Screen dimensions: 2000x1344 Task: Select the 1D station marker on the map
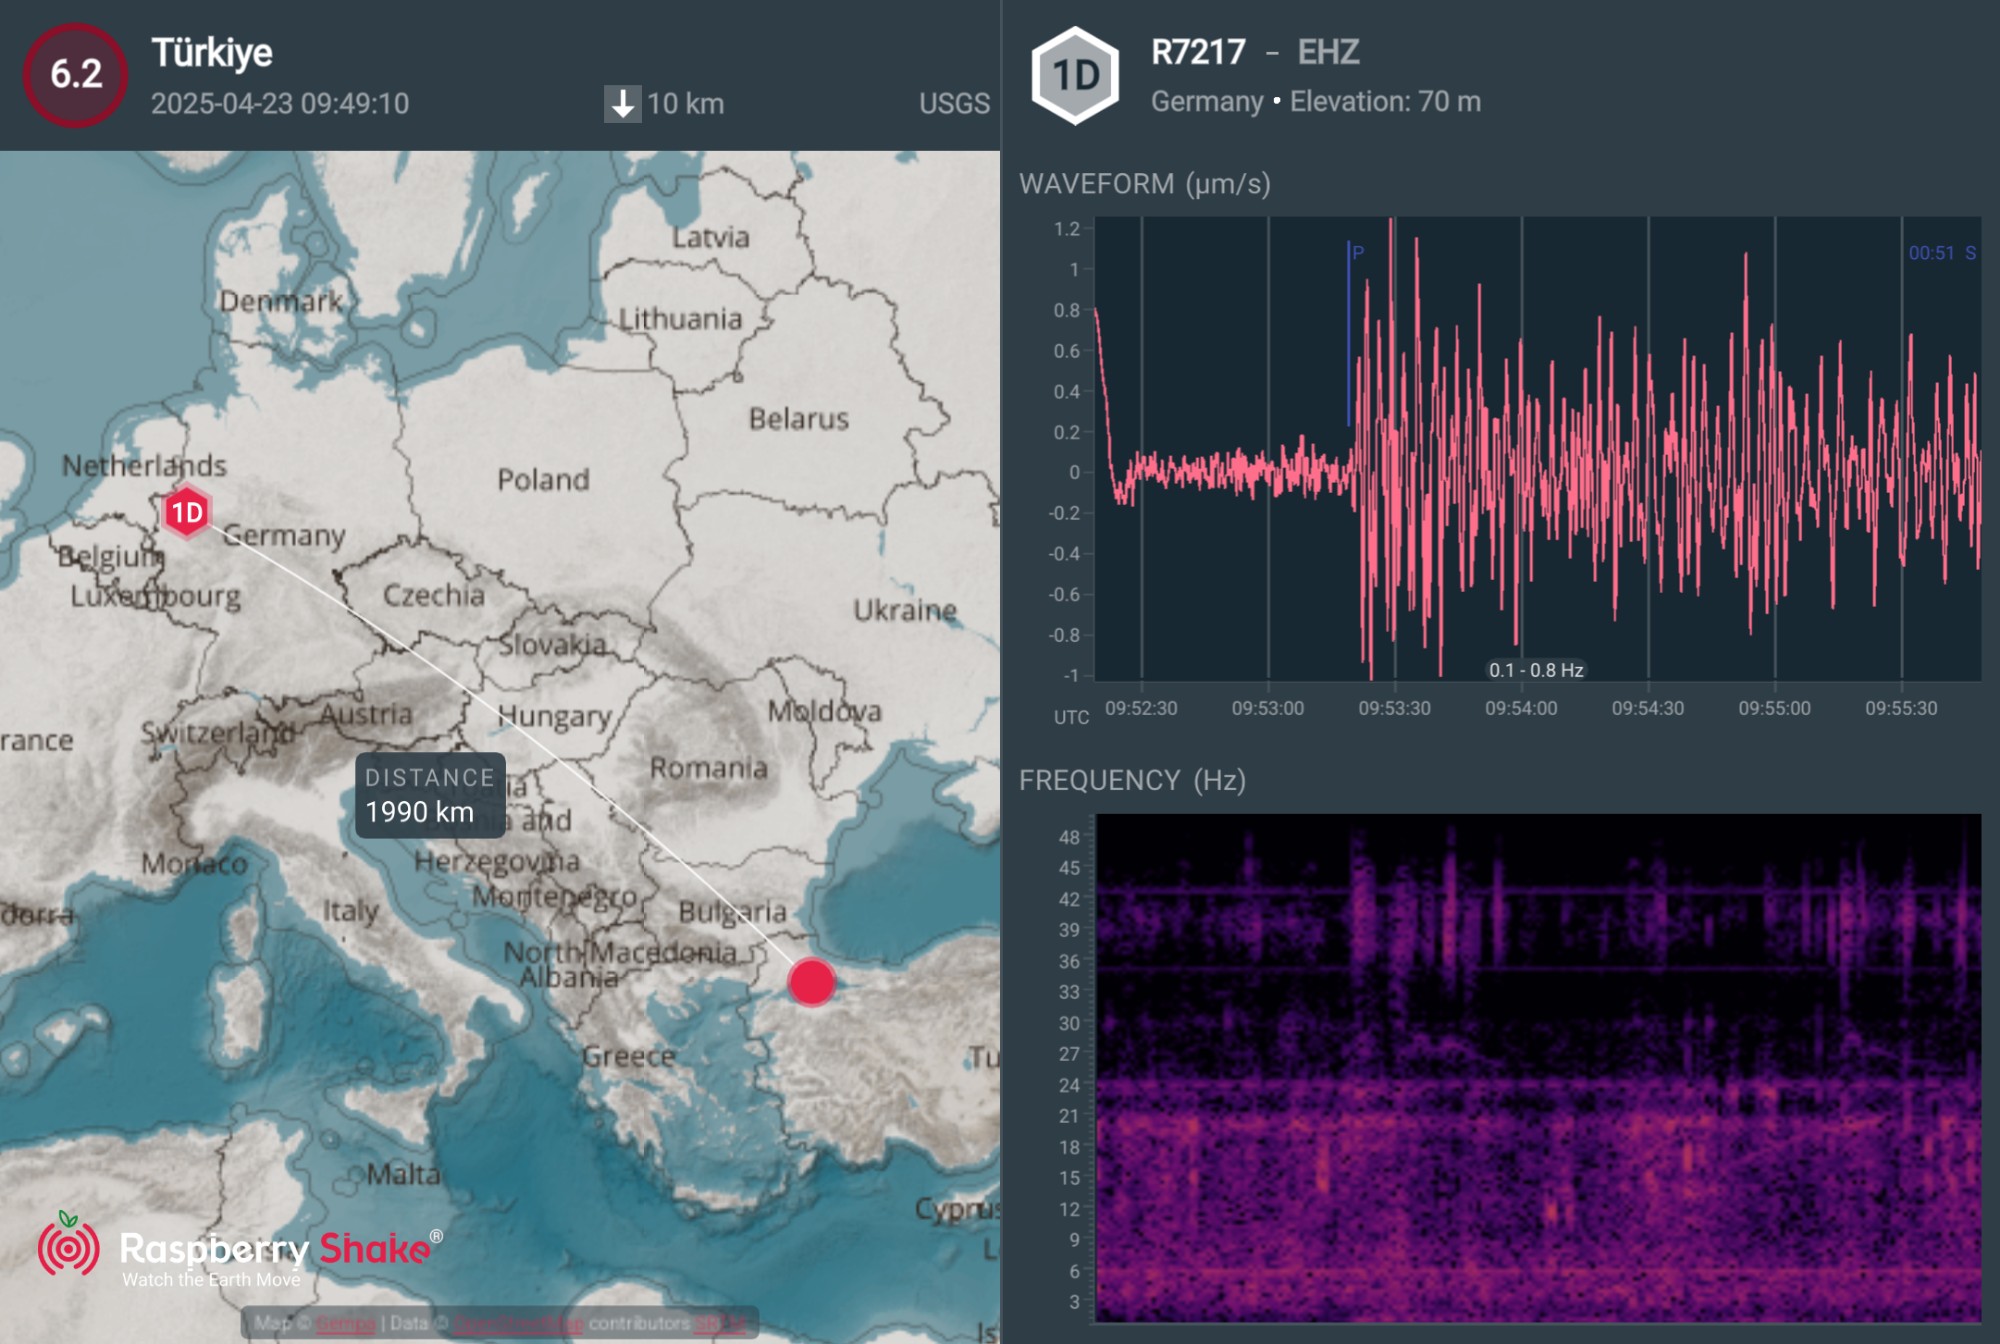[x=187, y=513]
